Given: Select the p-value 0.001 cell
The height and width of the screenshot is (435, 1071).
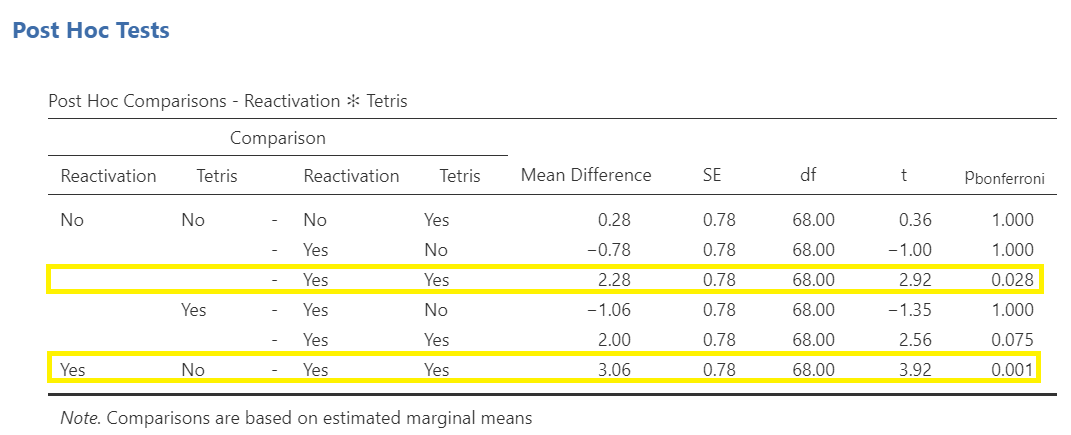Looking at the screenshot, I should coord(1014,370).
